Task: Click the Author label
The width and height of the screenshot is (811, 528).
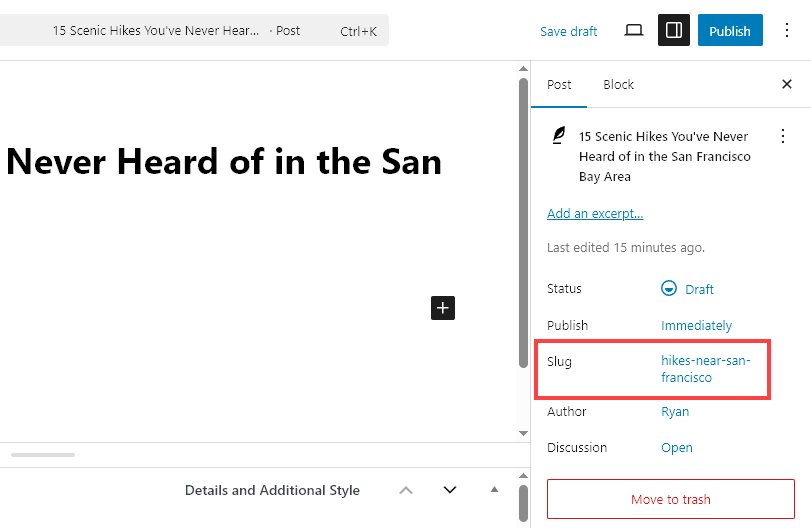Action: tap(567, 412)
